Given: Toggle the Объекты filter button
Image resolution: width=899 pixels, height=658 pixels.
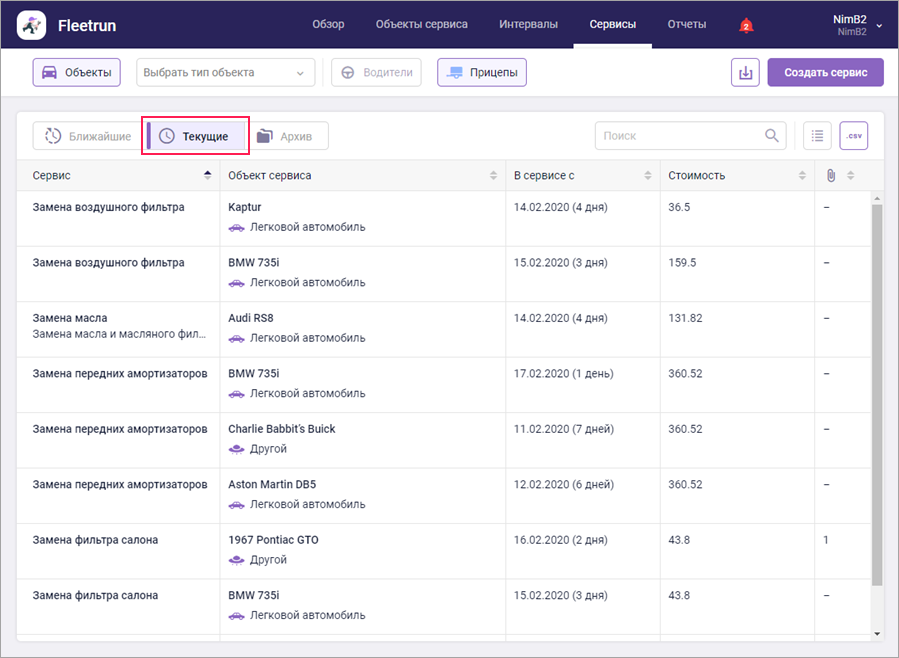Looking at the screenshot, I should pyautogui.click(x=77, y=73).
